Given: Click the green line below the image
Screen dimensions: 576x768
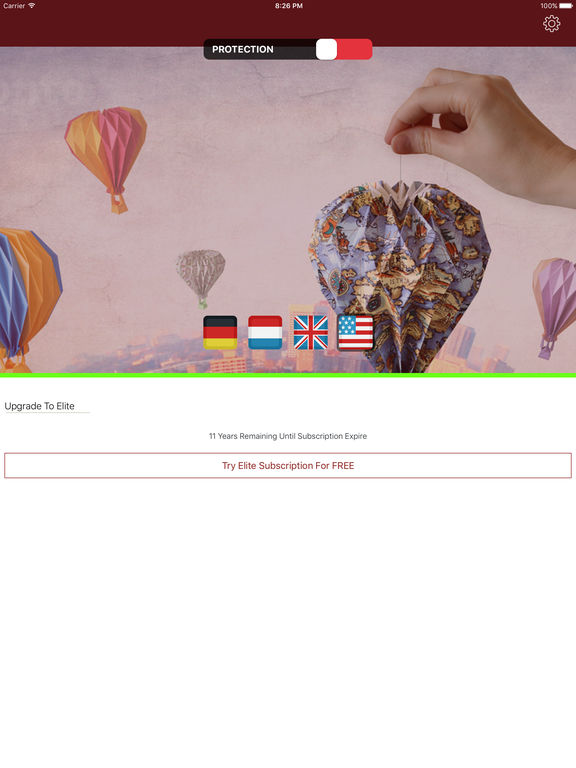Looking at the screenshot, I should (x=288, y=375).
